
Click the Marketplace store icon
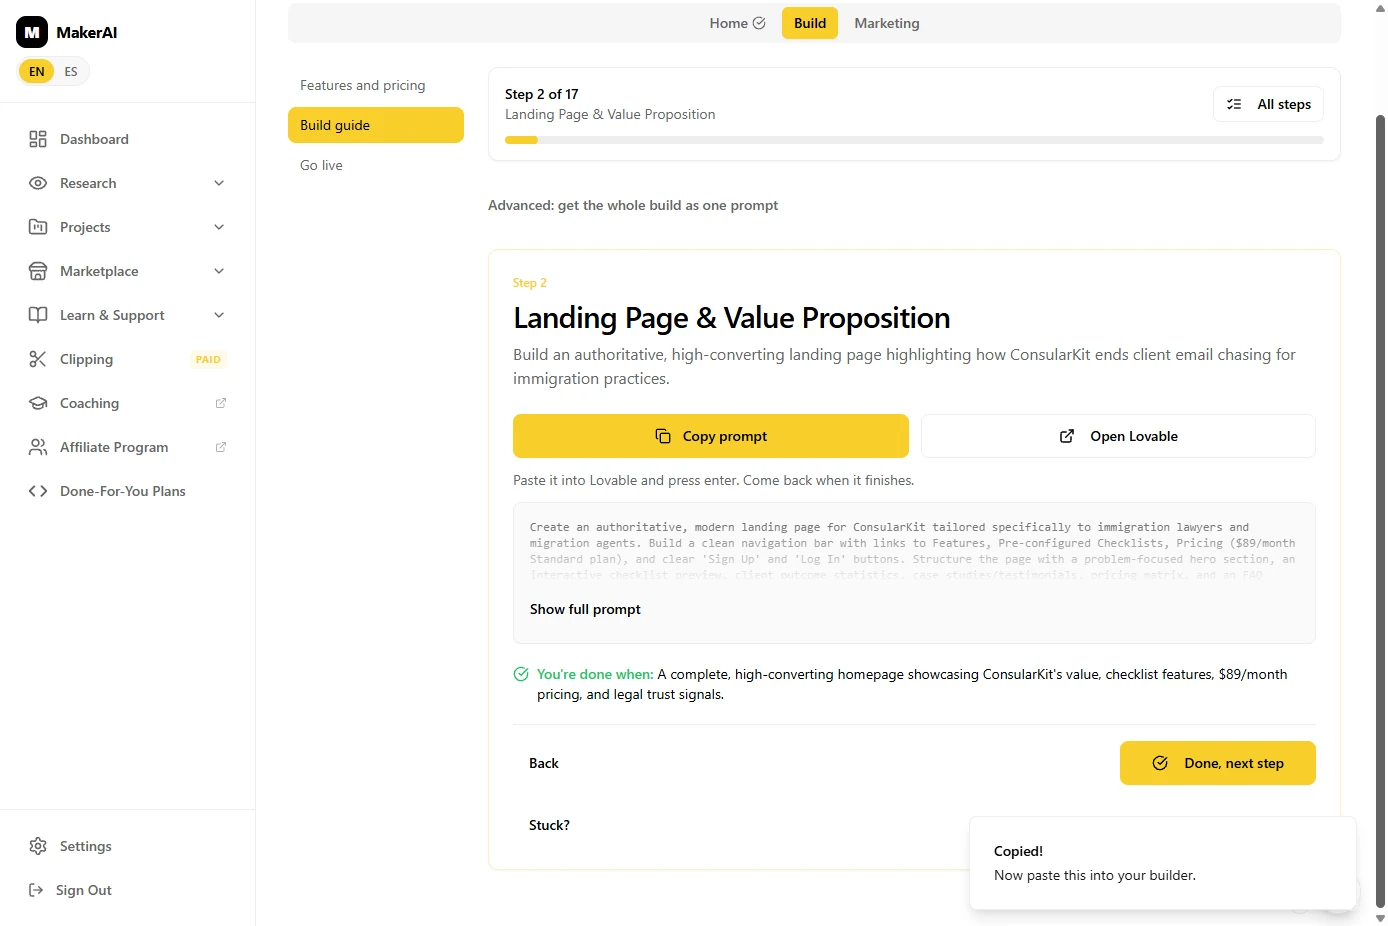tap(38, 271)
